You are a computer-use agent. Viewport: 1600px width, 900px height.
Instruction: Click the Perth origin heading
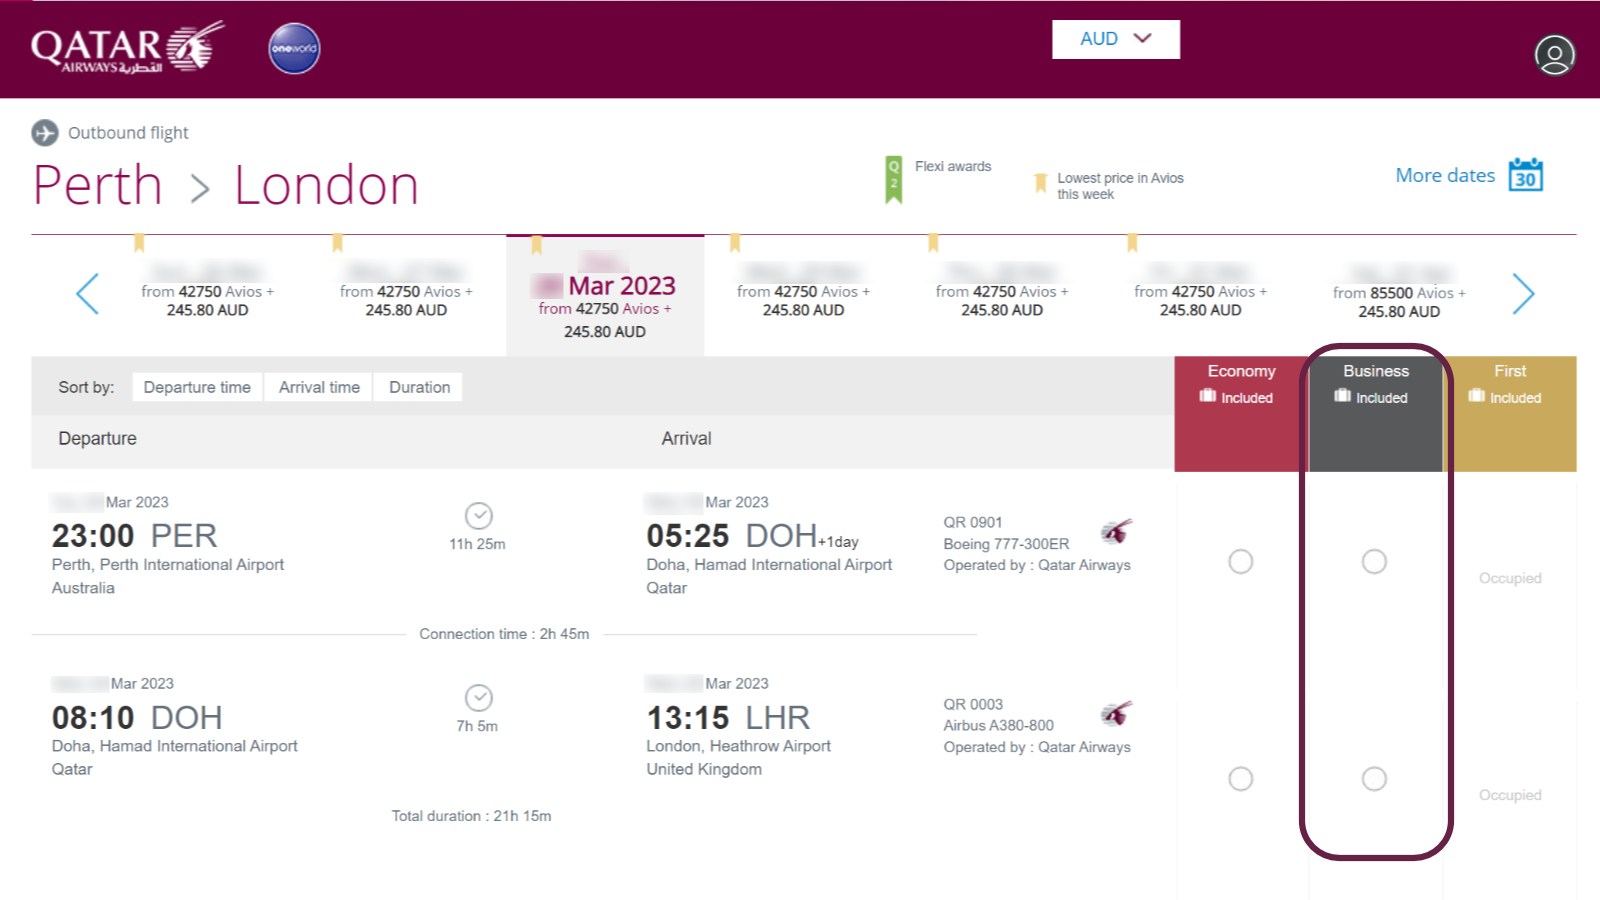tap(98, 186)
